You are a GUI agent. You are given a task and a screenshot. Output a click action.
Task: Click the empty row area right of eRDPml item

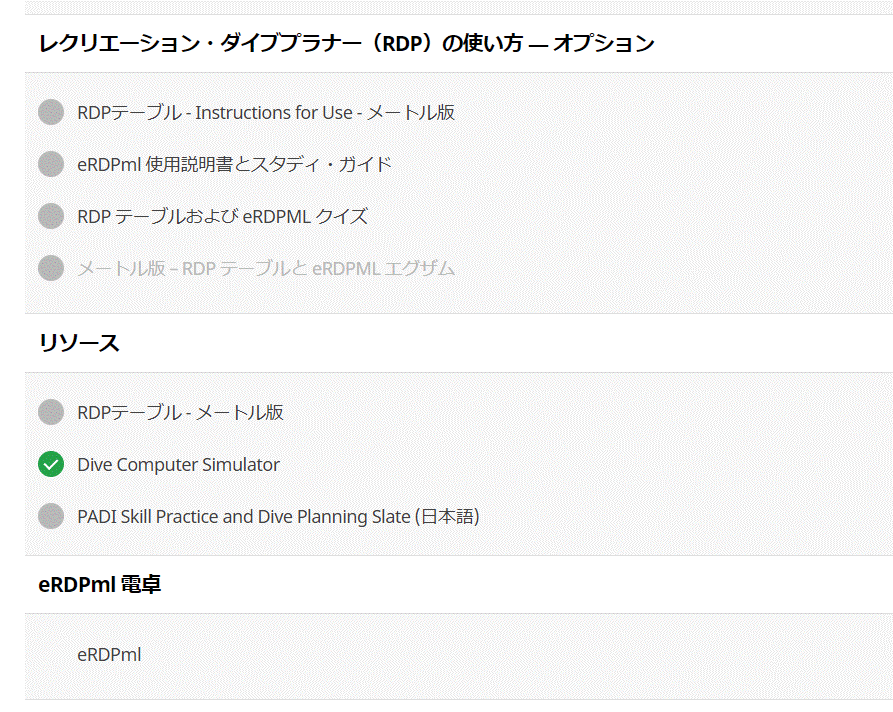click(513, 655)
